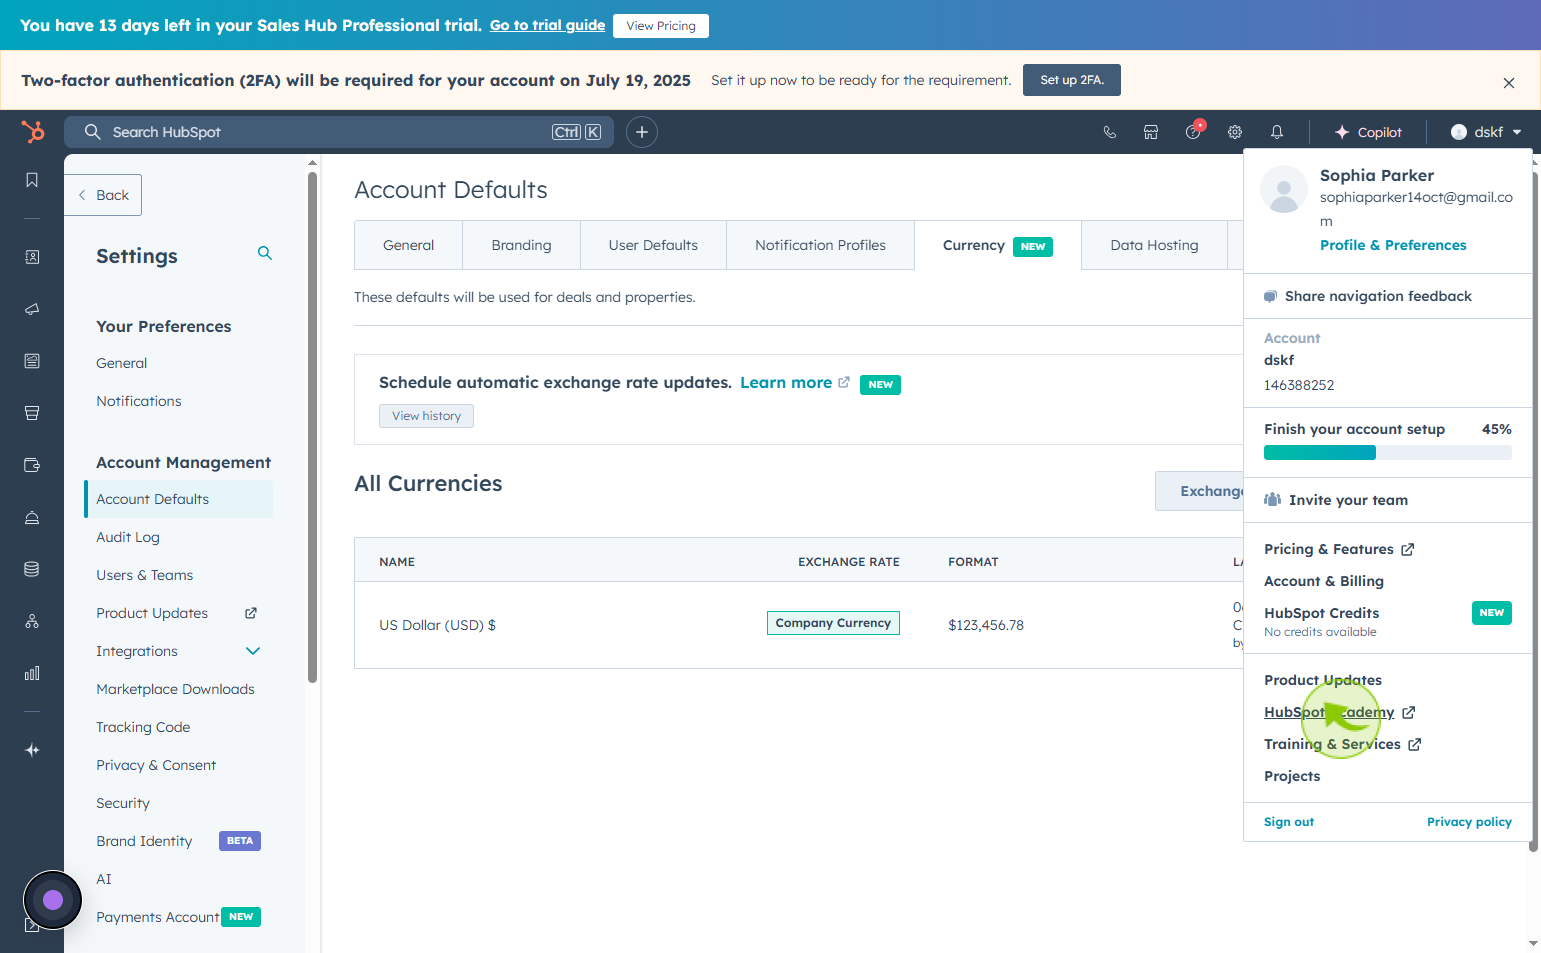Viewport: 1541px width, 953px height.
Task: Click the Back button in settings
Action: point(103,195)
